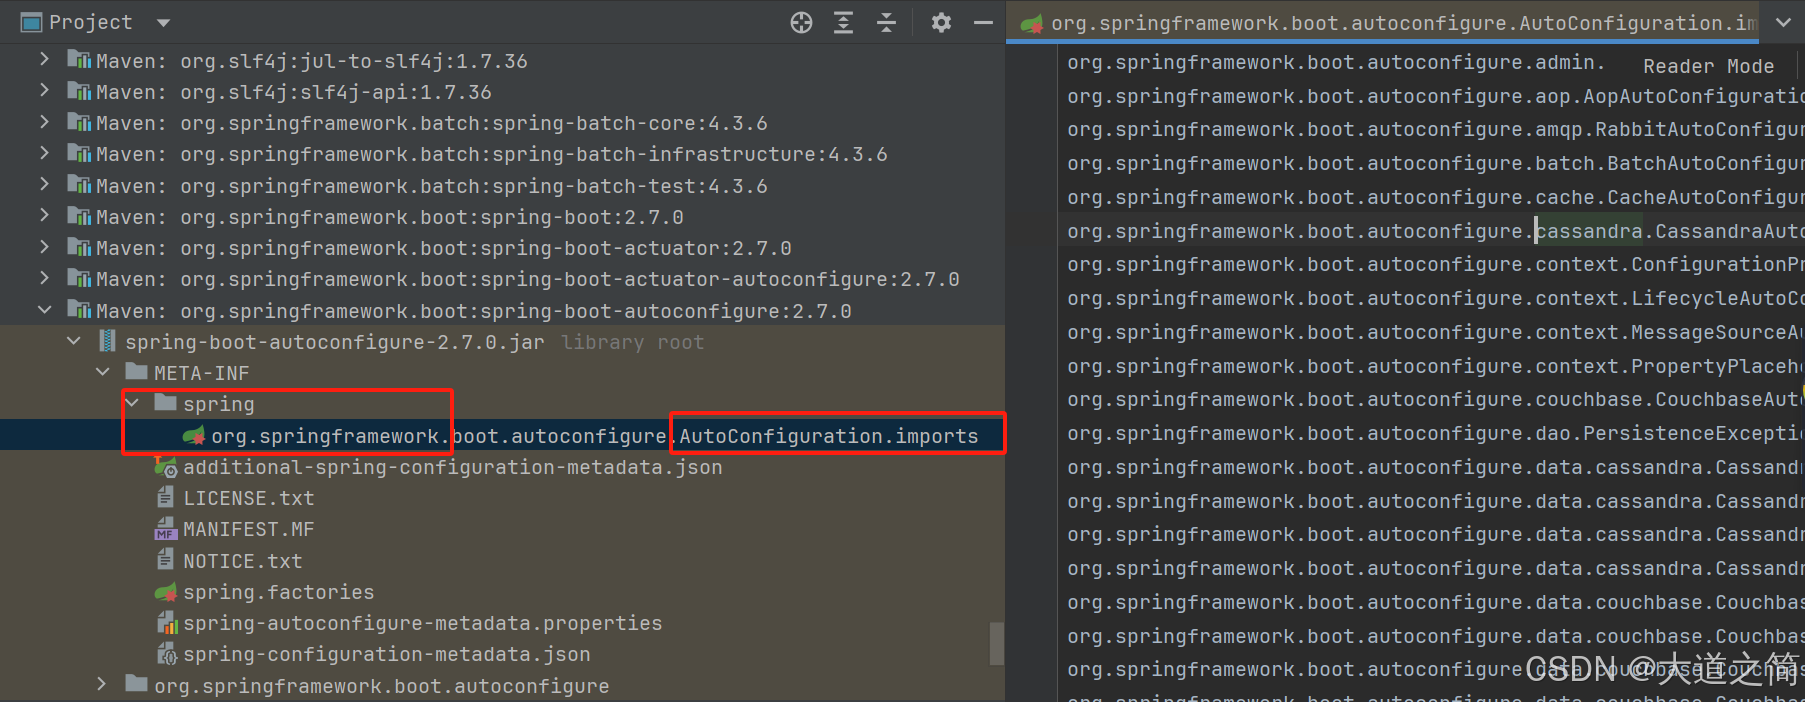The height and width of the screenshot is (702, 1805).
Task: Click library icon of spring-boot:2.7.0
Action: (x=78, y=216)
